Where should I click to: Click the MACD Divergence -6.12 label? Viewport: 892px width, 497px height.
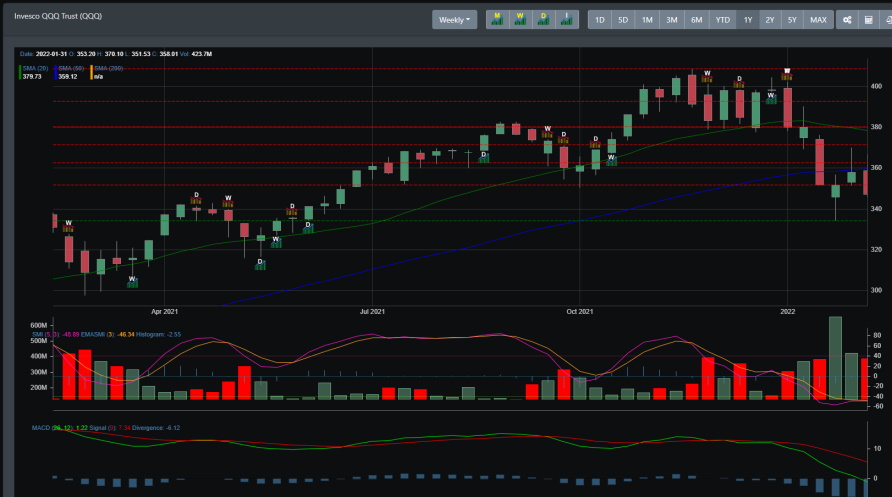(156, 428)
